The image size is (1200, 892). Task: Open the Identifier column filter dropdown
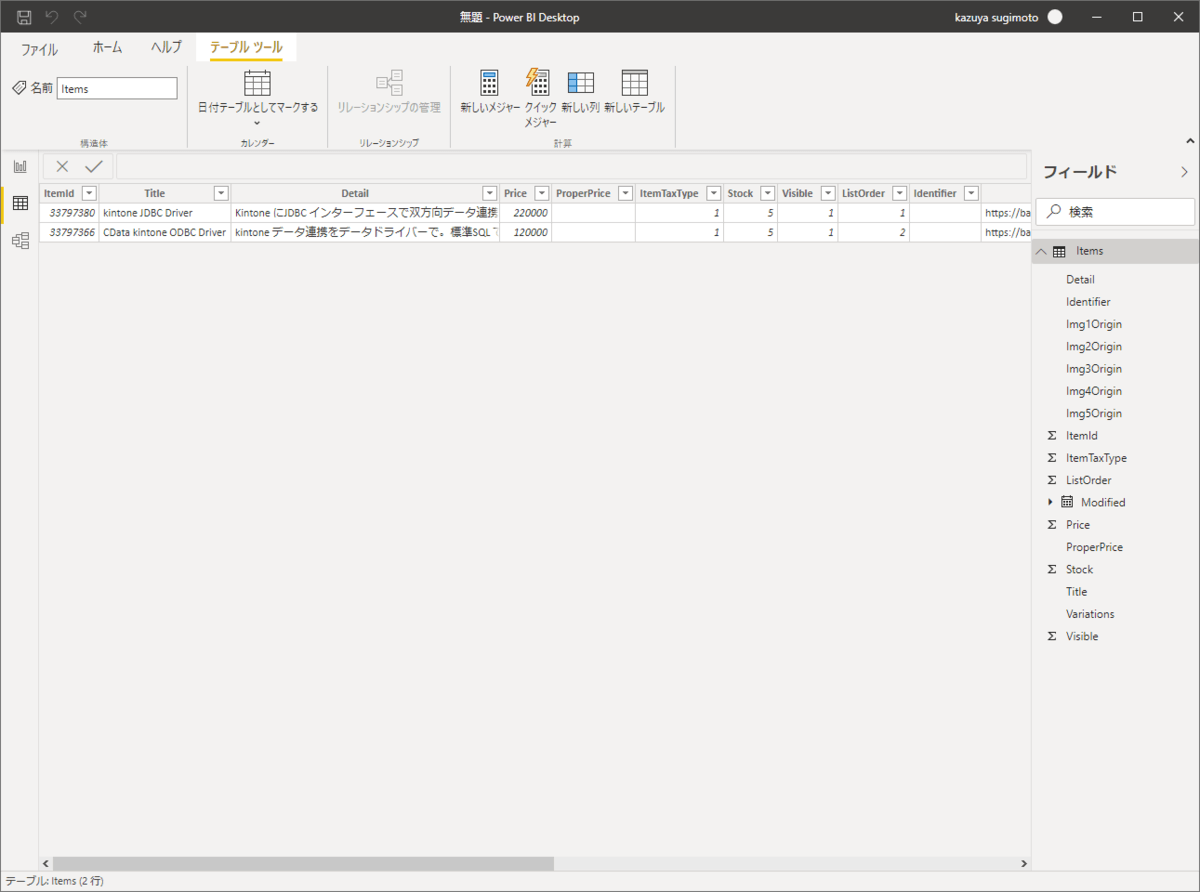click(x=971, y=193)
